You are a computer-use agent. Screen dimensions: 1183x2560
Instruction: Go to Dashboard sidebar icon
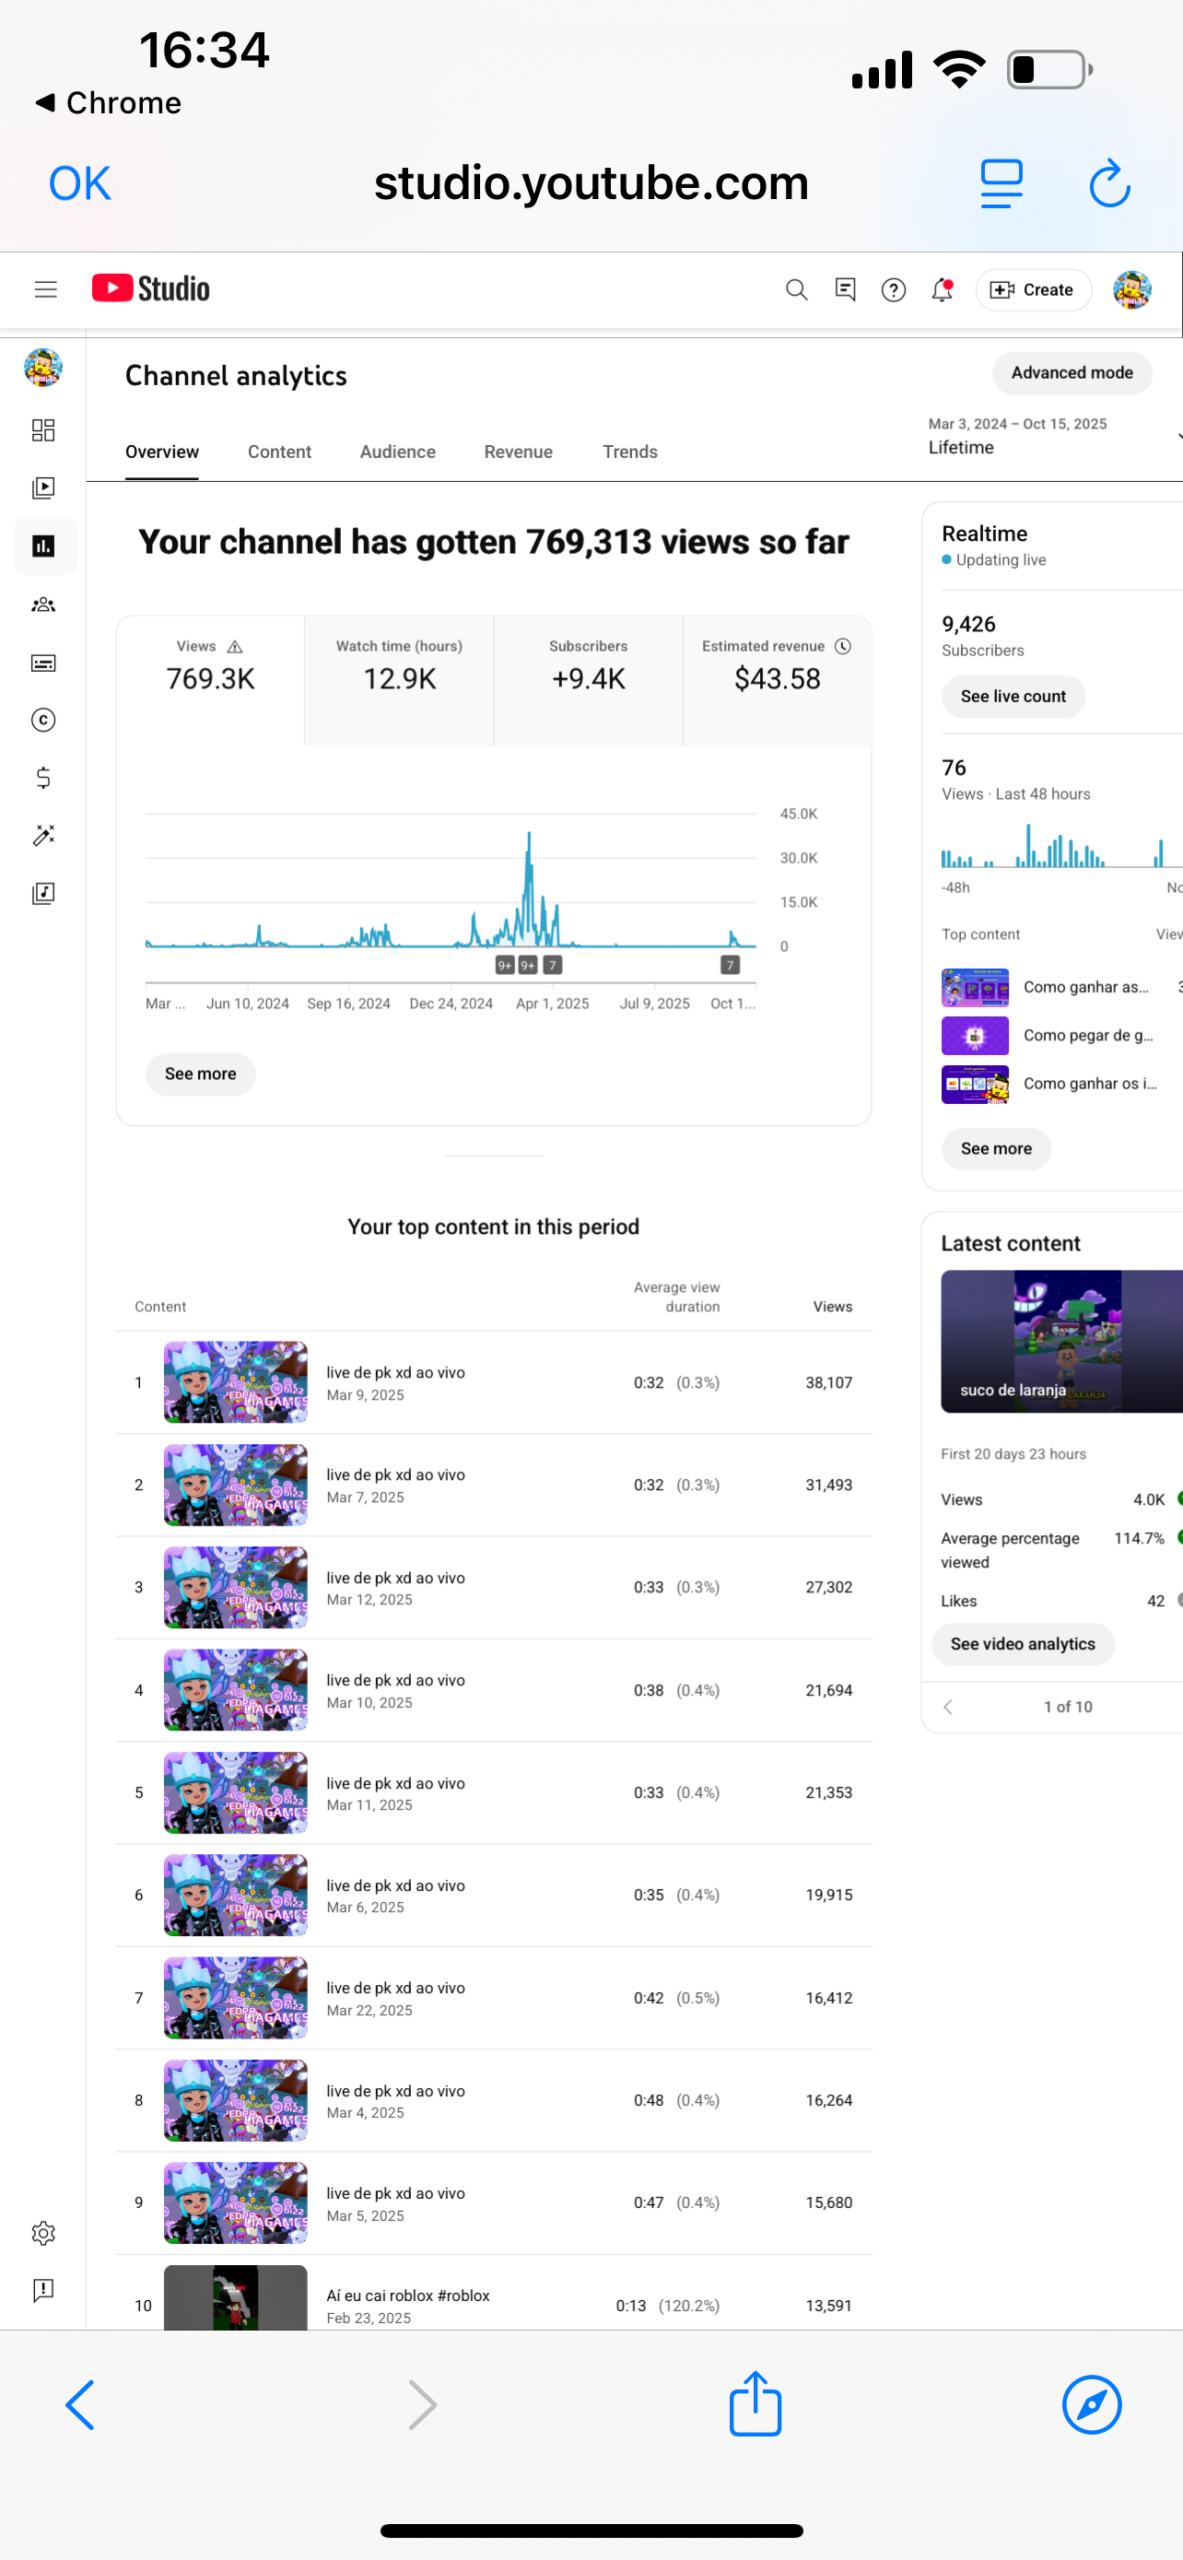tap(43, 431)
